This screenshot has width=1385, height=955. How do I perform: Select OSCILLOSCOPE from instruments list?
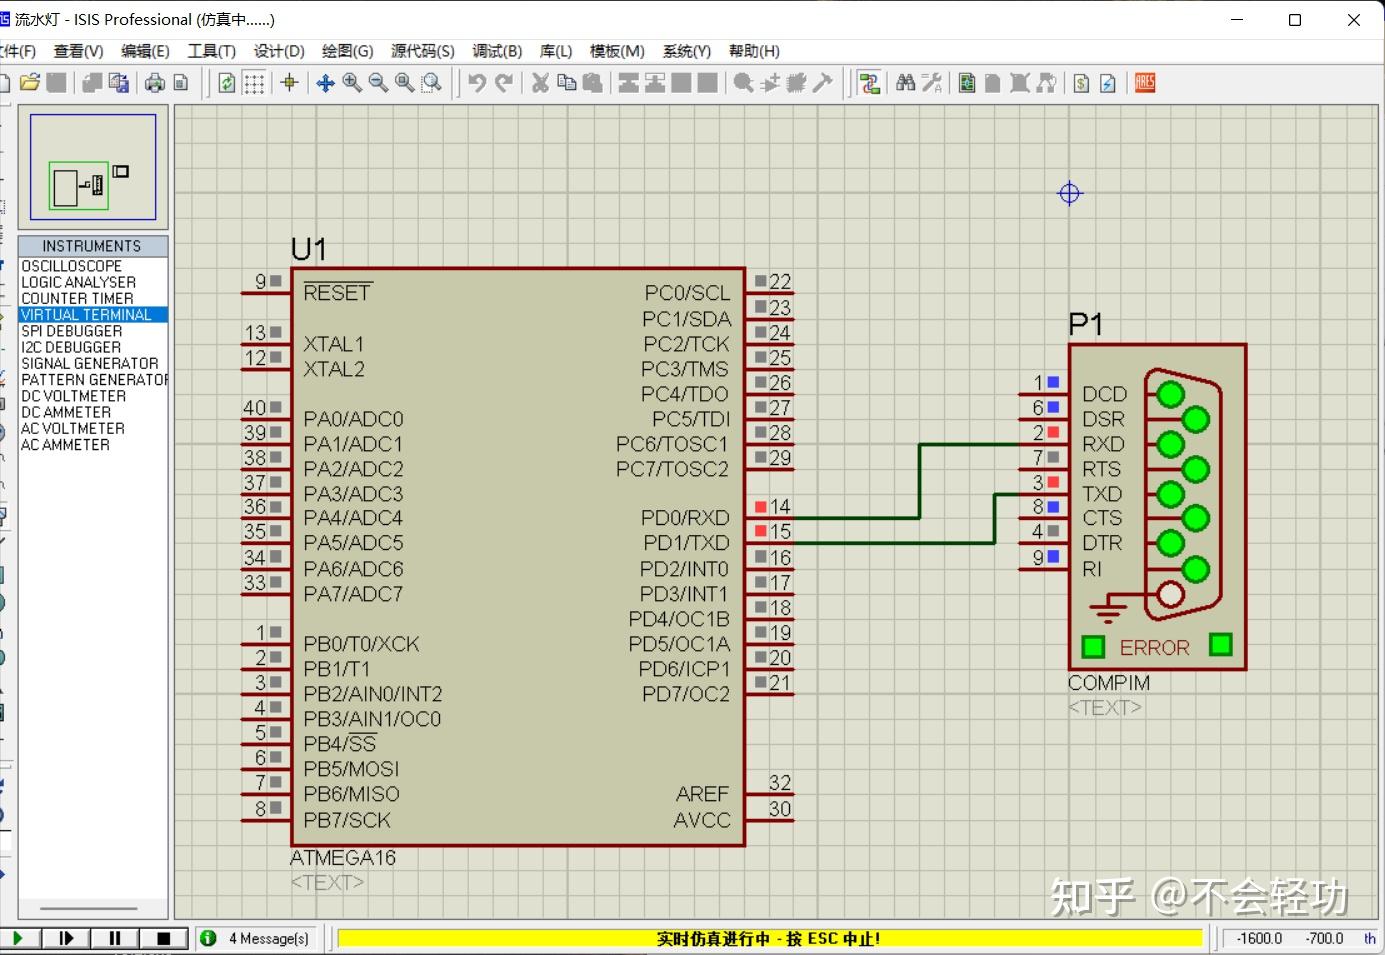tap(72, 266)
